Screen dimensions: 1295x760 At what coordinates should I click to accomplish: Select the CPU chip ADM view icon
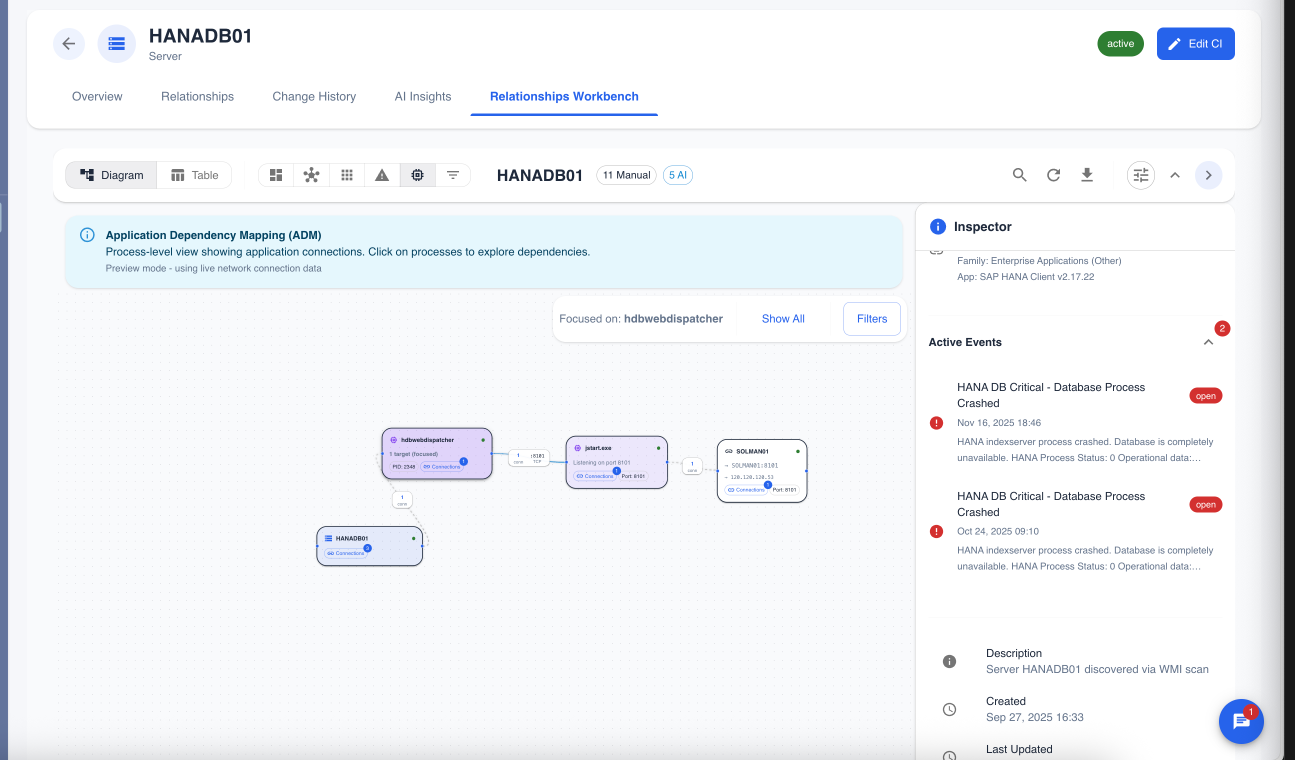coord(417,174)
